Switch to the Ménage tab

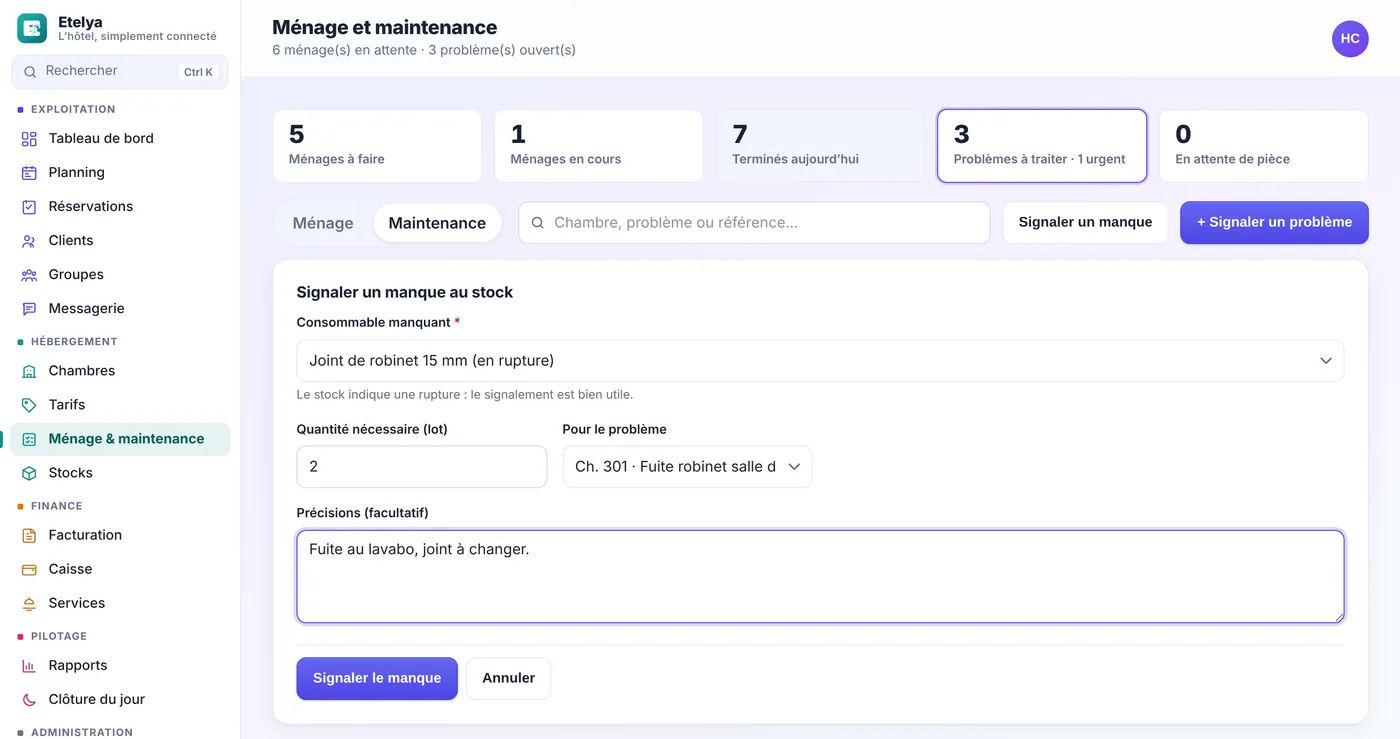(323, 223)
